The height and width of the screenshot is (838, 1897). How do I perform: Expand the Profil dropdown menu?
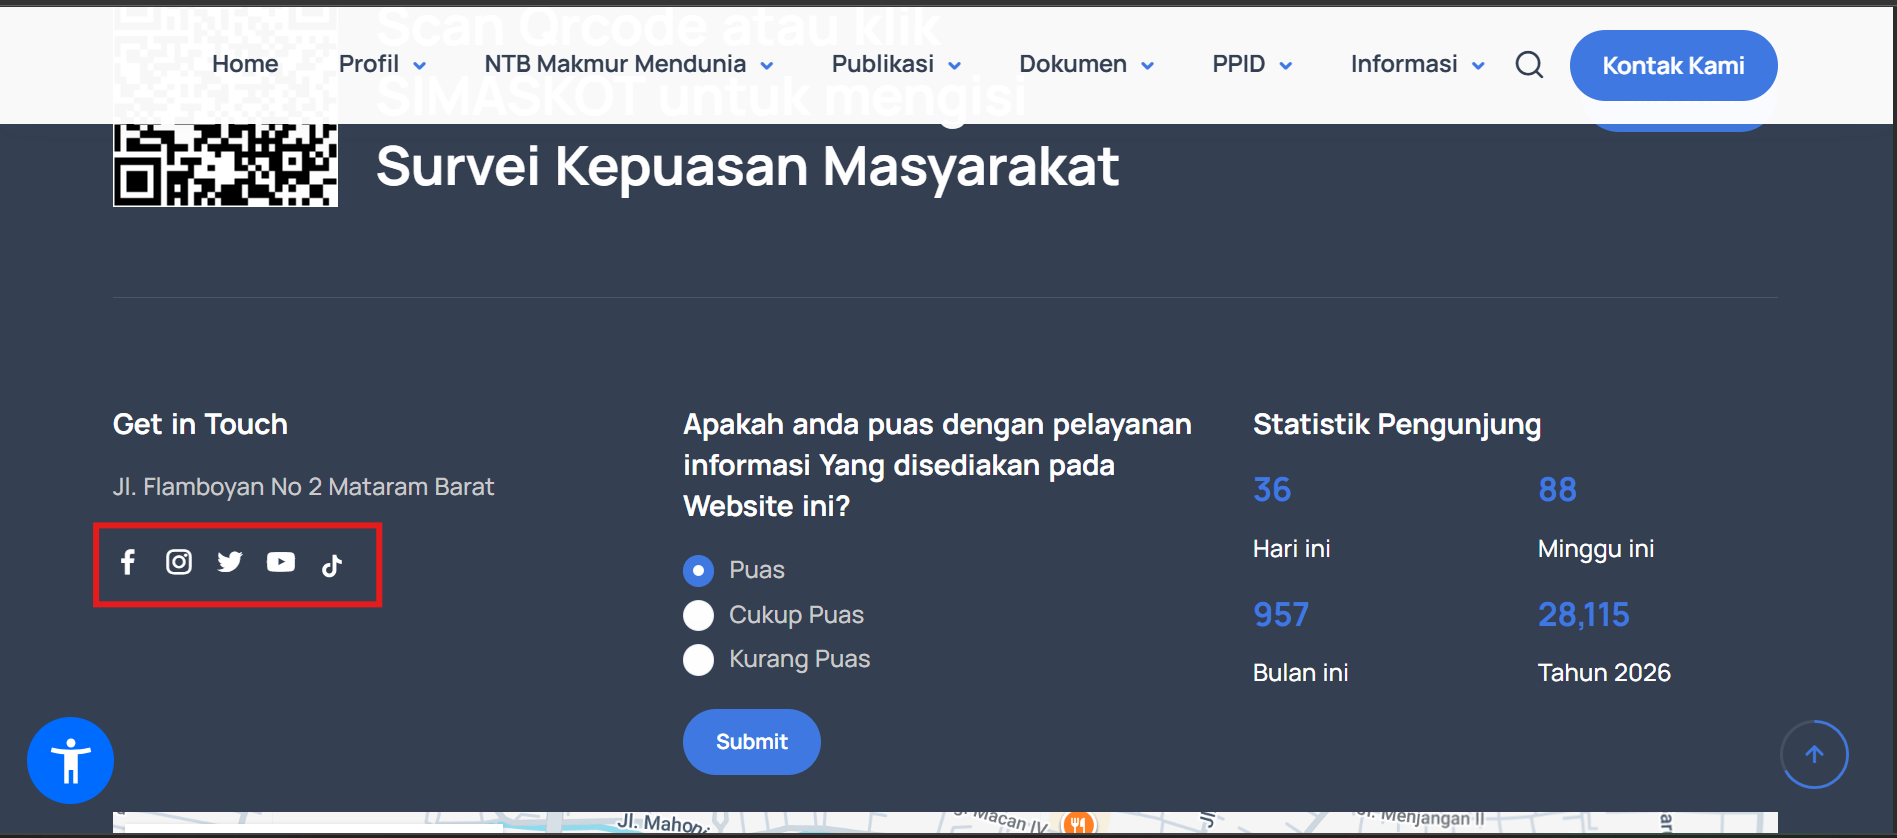point(383,64)
